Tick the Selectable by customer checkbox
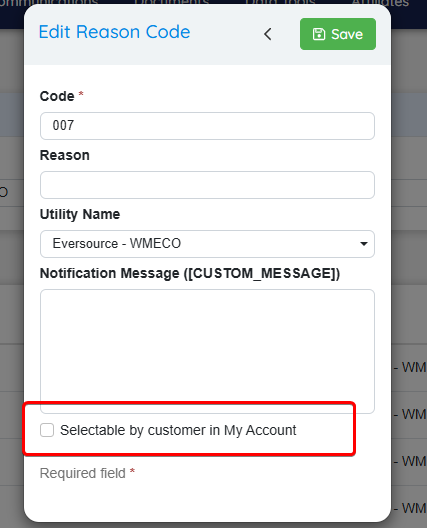 pyautogui.click(x=47, y=430)
